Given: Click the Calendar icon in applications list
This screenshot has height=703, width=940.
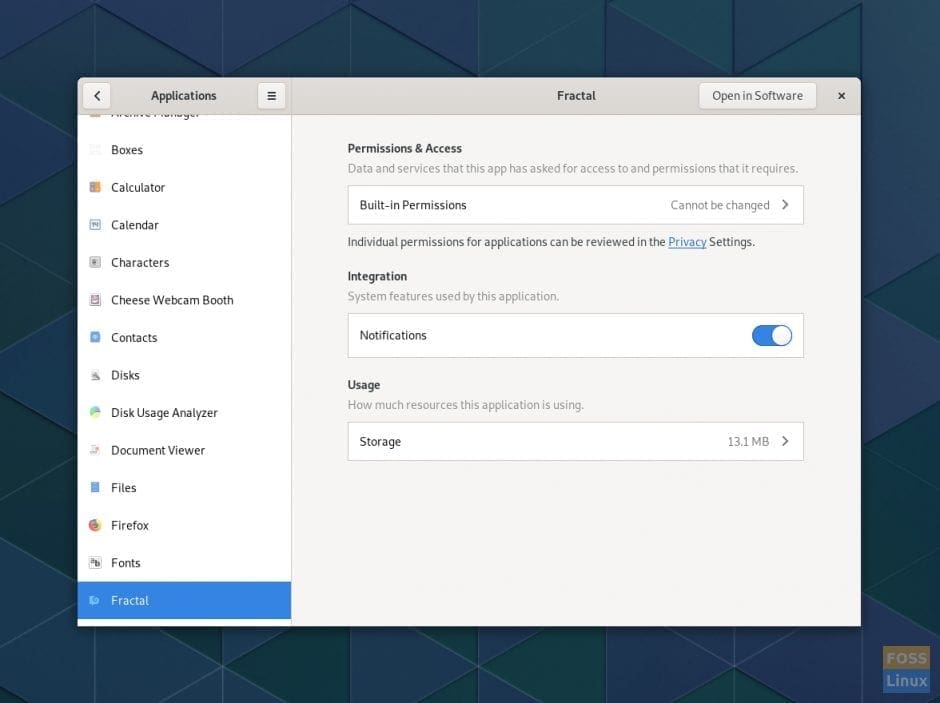Looking at the screenshot, I should [x=95, y=225].
